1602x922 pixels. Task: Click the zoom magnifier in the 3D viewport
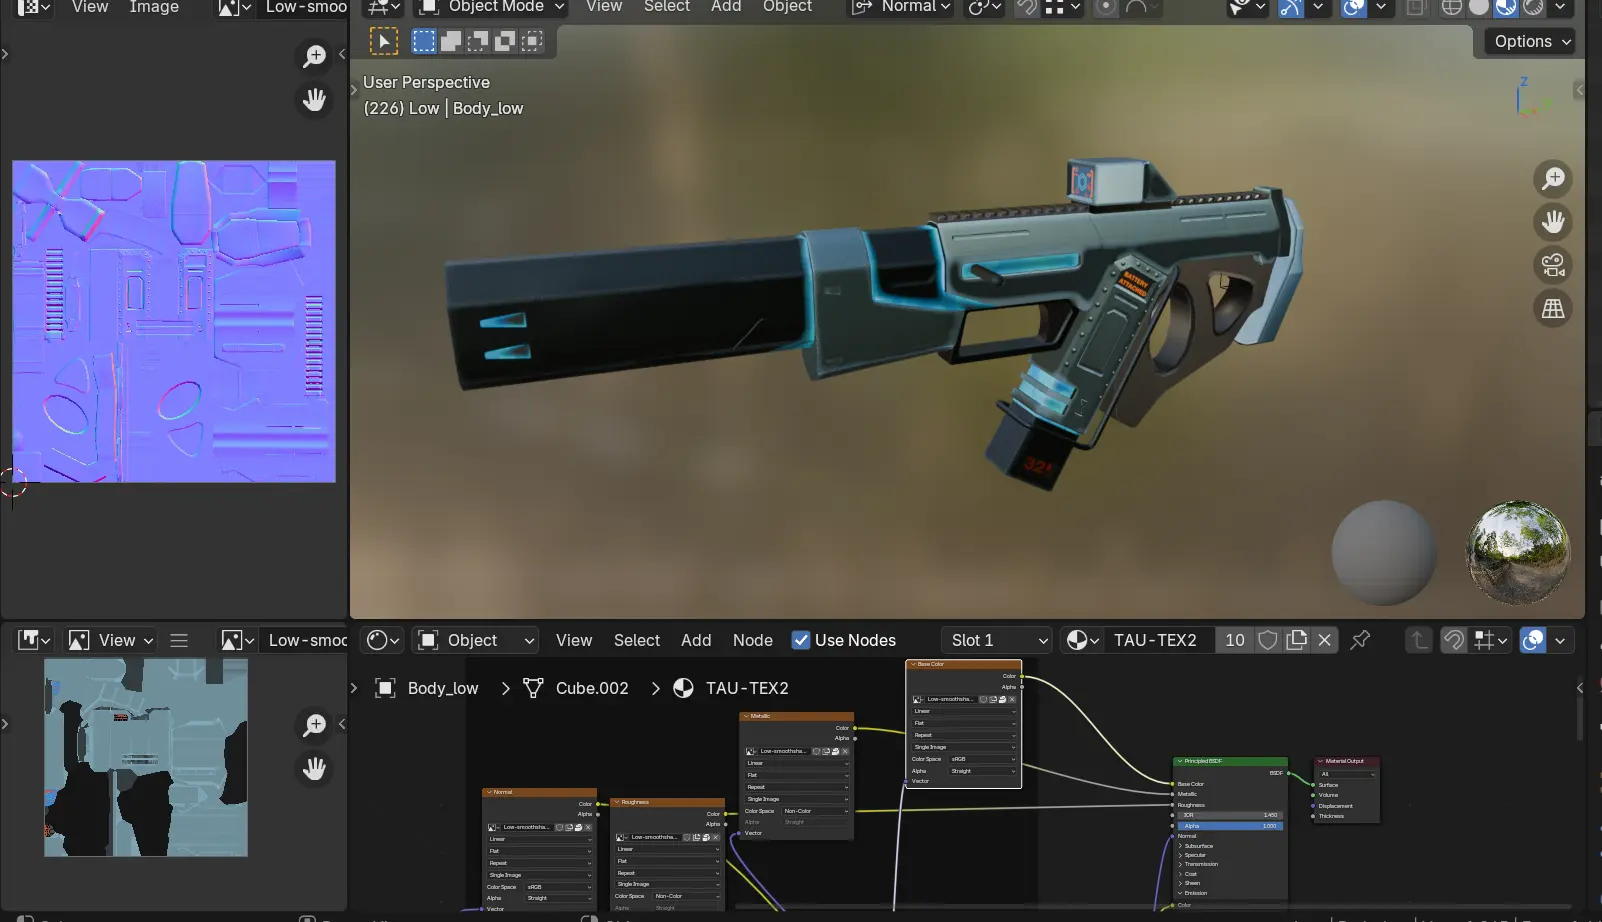pos(1552,179)
